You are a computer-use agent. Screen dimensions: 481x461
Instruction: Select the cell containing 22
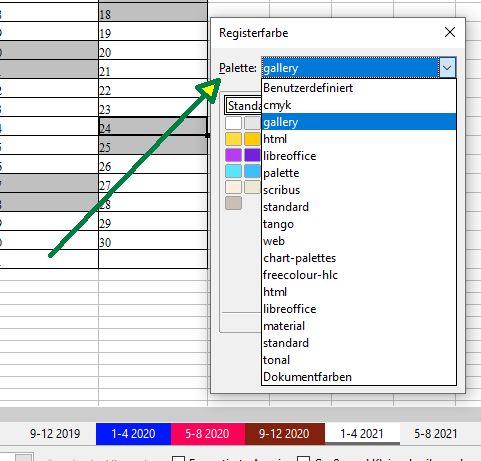point(153,88)
